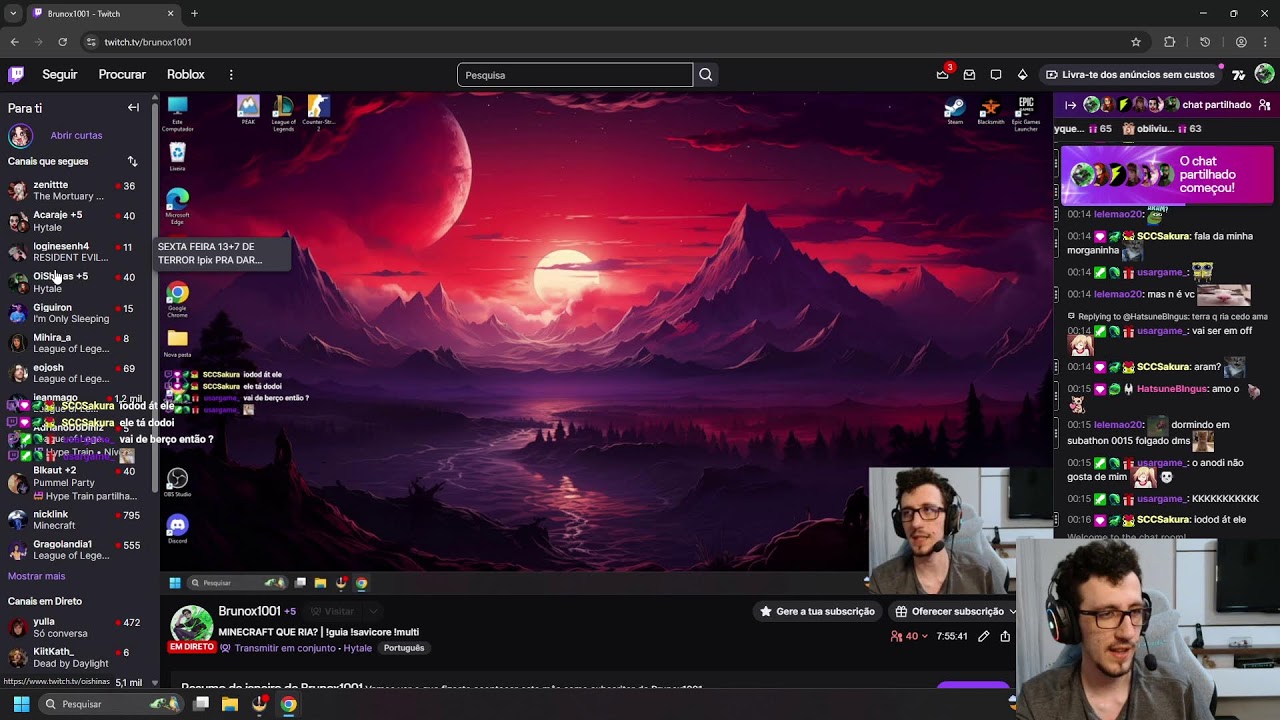Collapse the chat panel arrow
The height and width of the screenshot is (720, 1280).
coord(1070,105)
